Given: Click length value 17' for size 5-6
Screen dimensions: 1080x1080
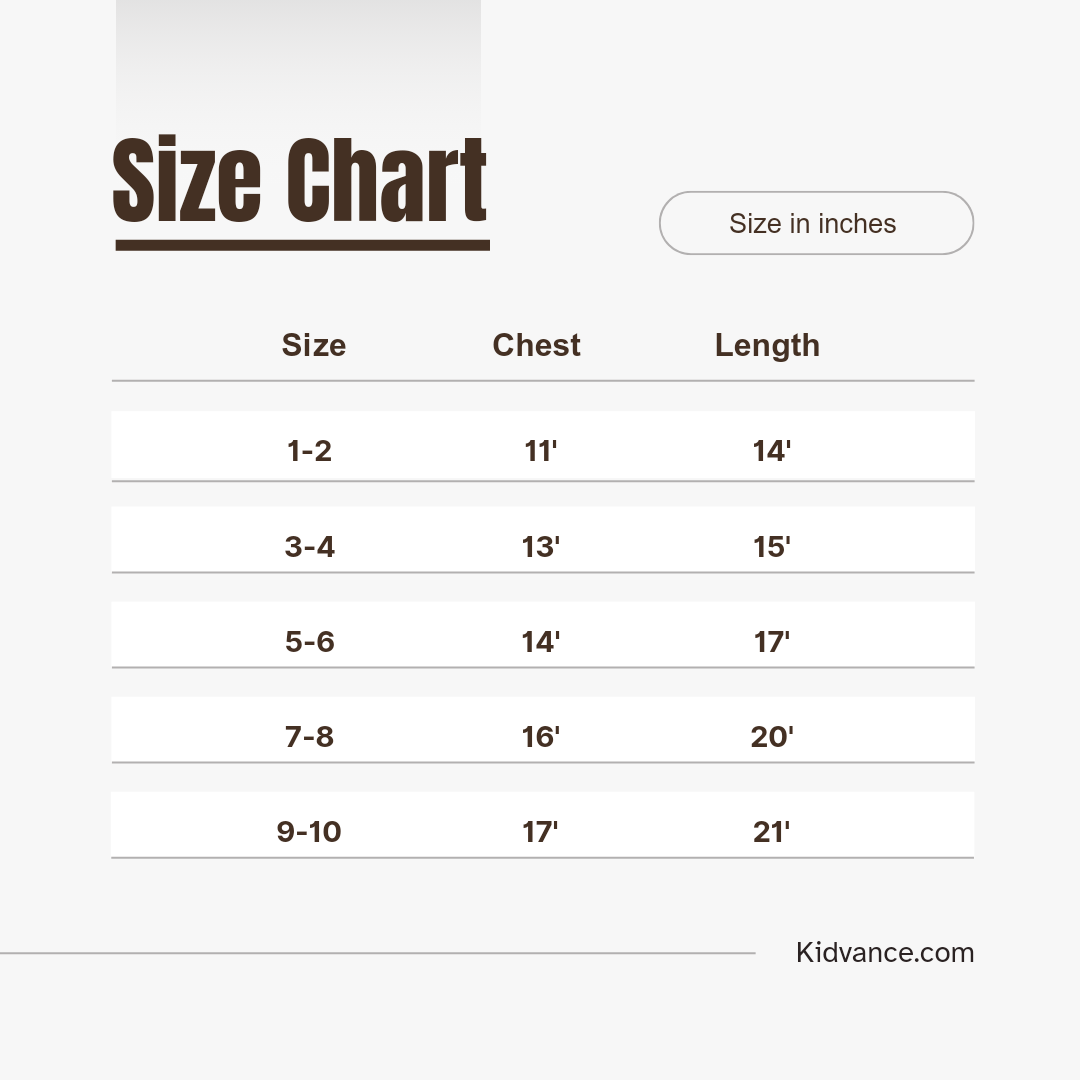Looking at the screenshot, I should tap(771, 642).
